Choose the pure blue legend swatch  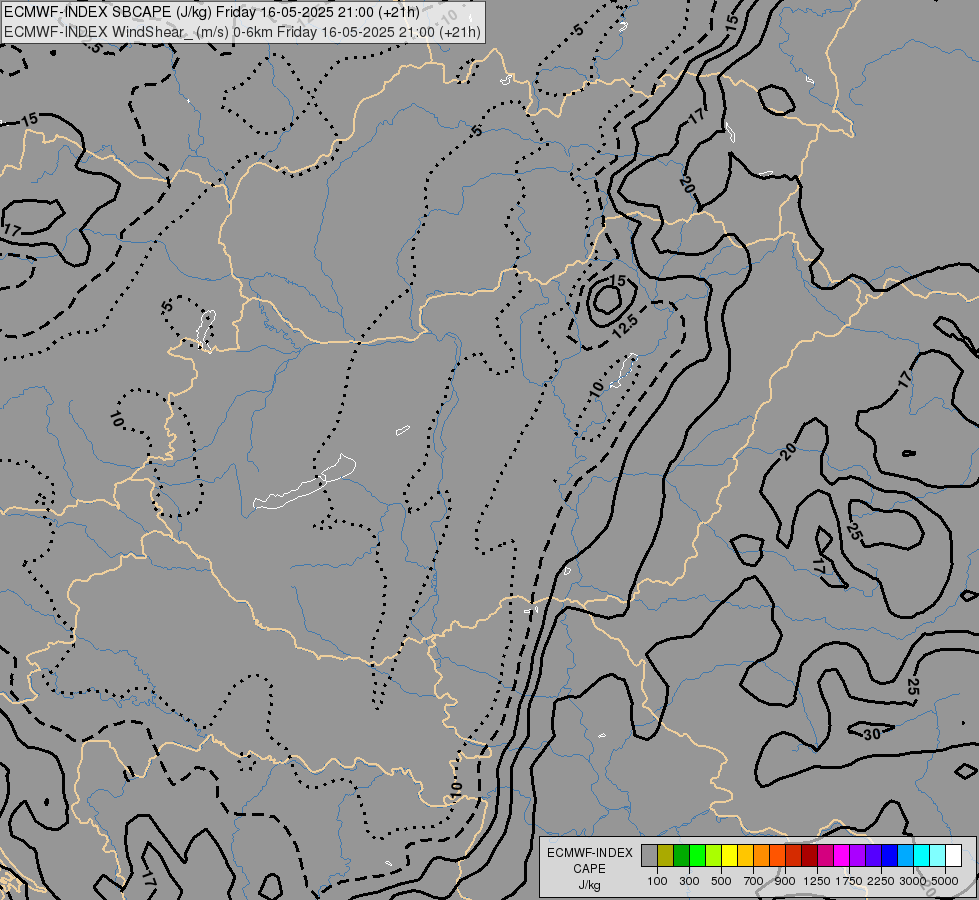click(x=890, y=855)
